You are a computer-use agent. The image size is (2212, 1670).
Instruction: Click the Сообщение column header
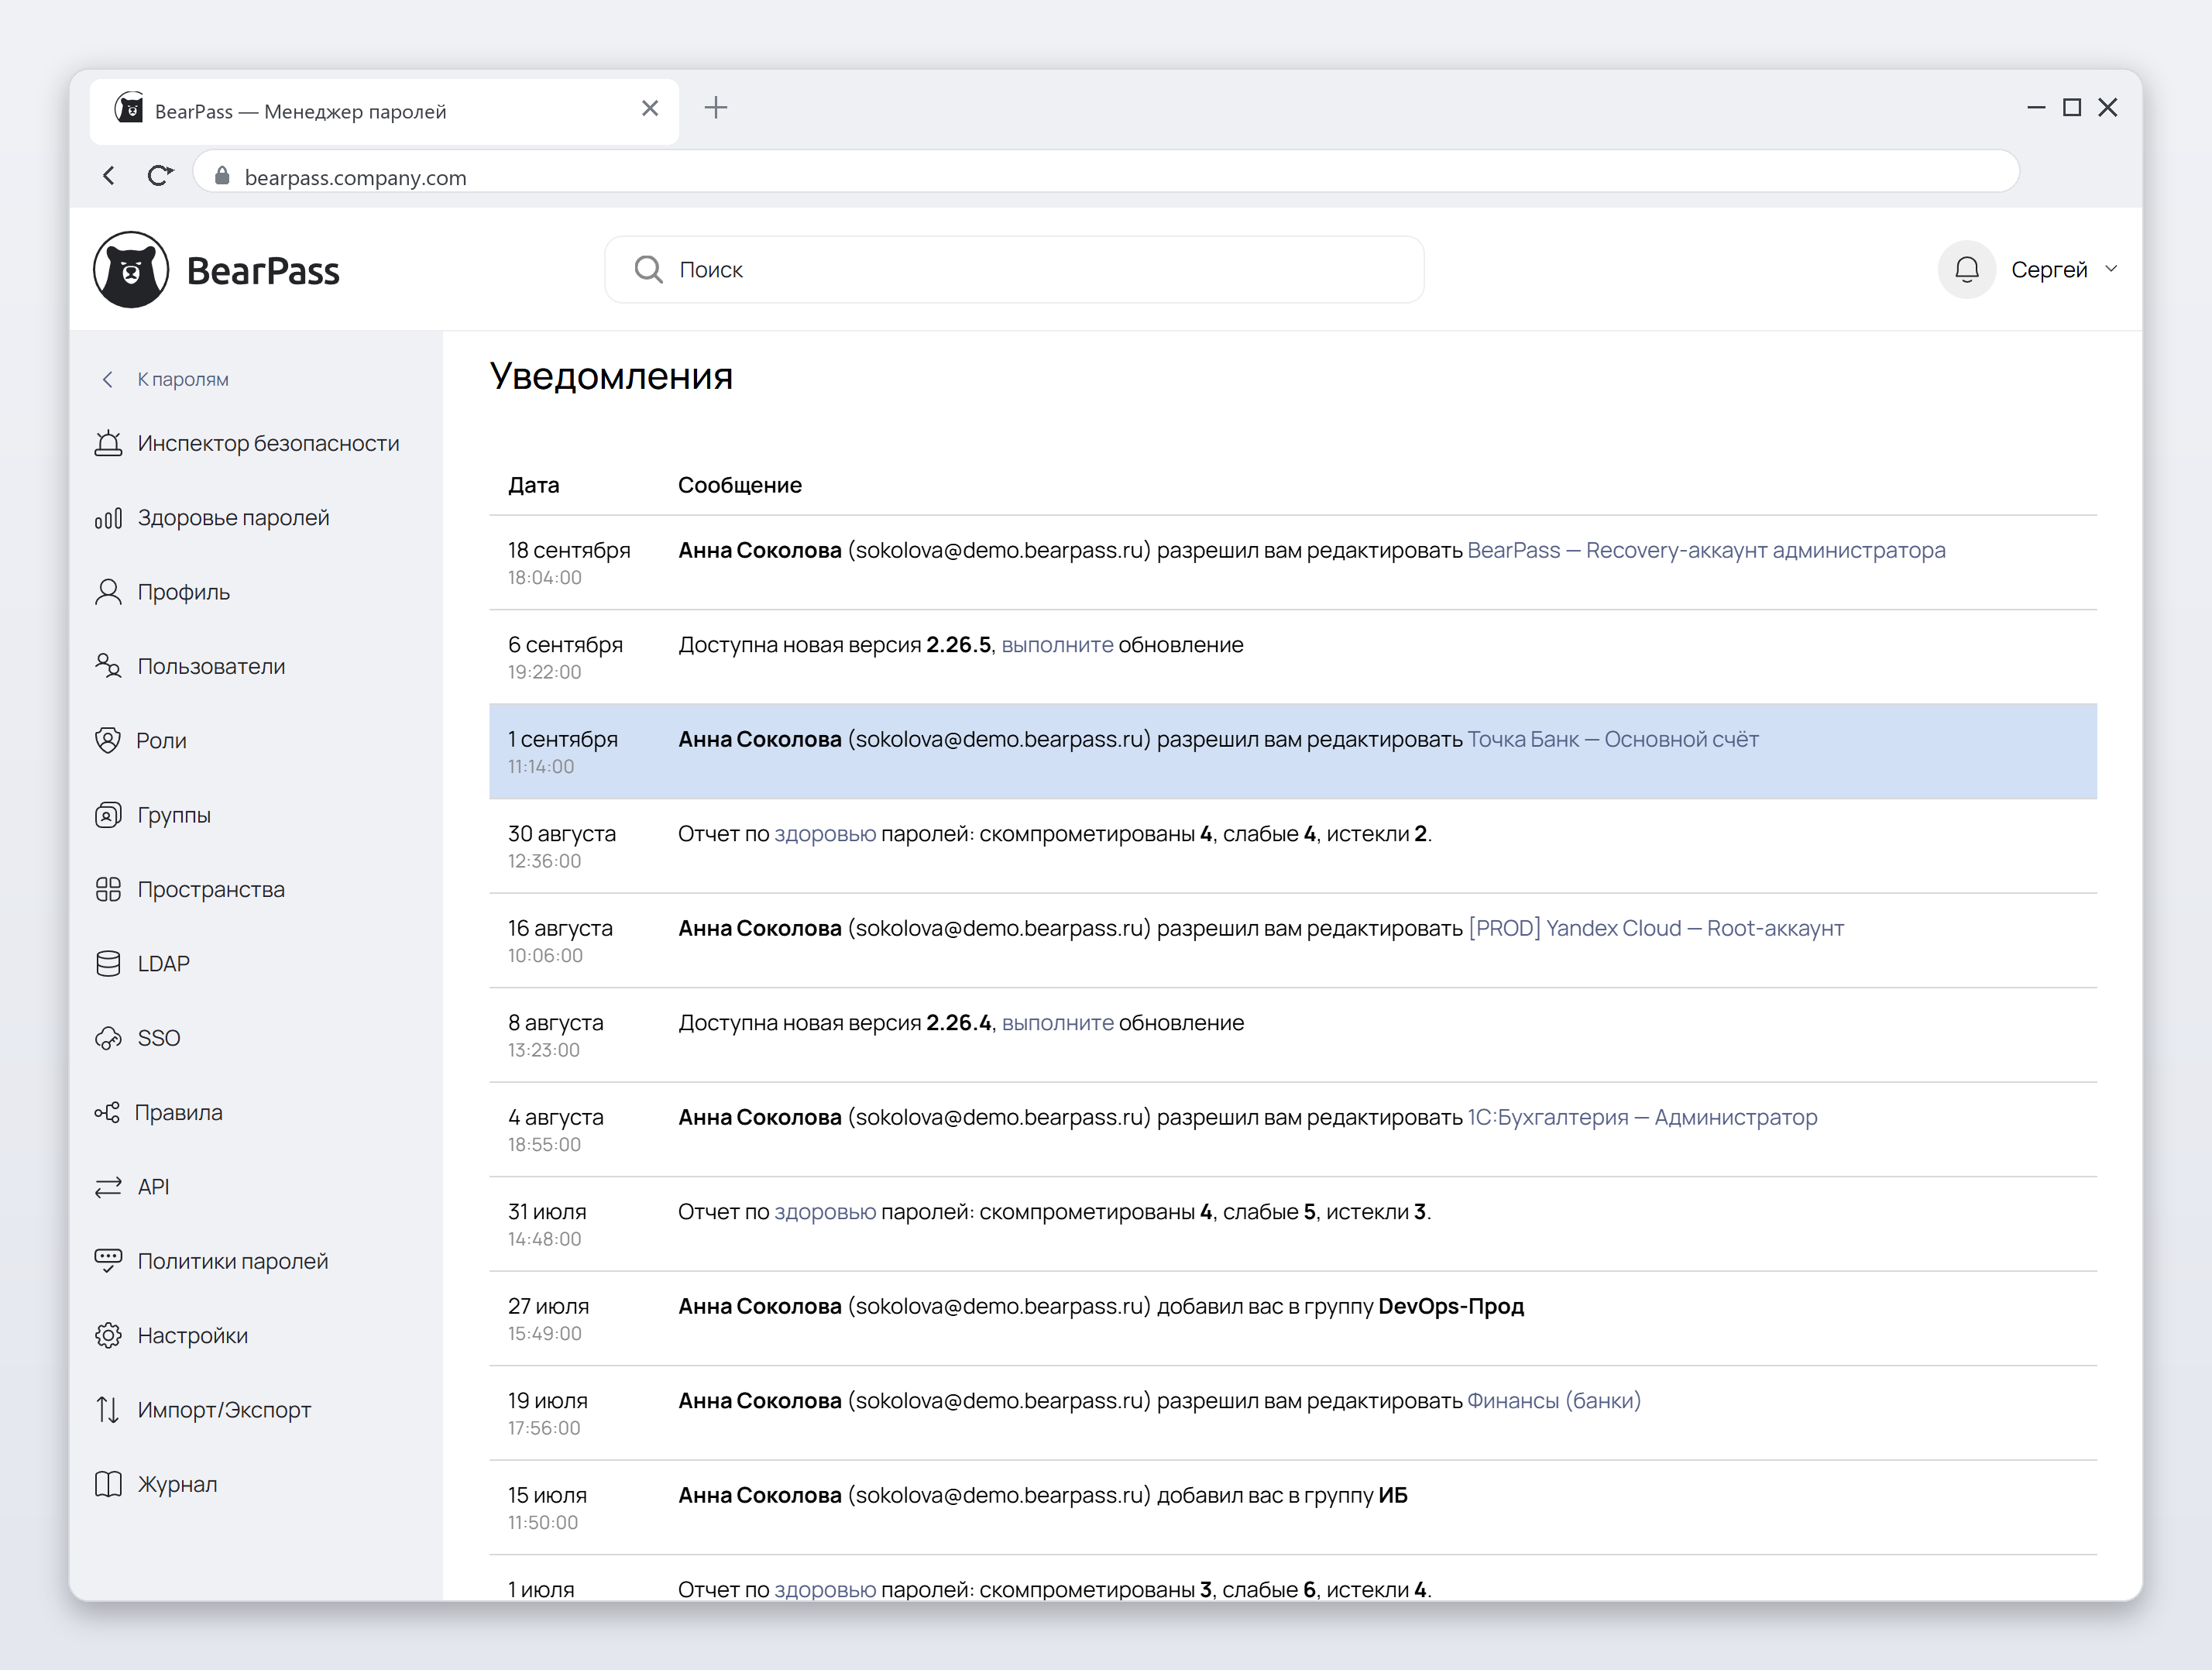[x=740, y=485]
